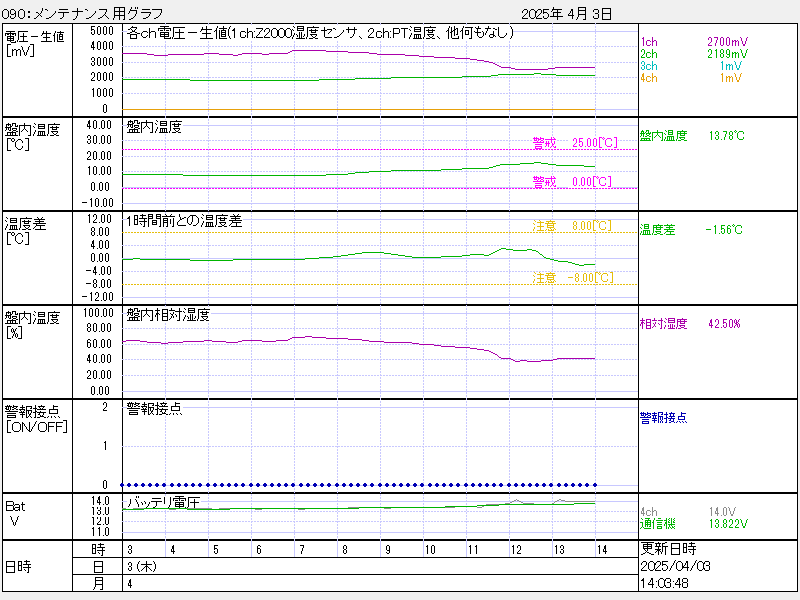800x600 pixels.
Task: Click hour 8 on the time axis
Action: (x=344, y=550)
